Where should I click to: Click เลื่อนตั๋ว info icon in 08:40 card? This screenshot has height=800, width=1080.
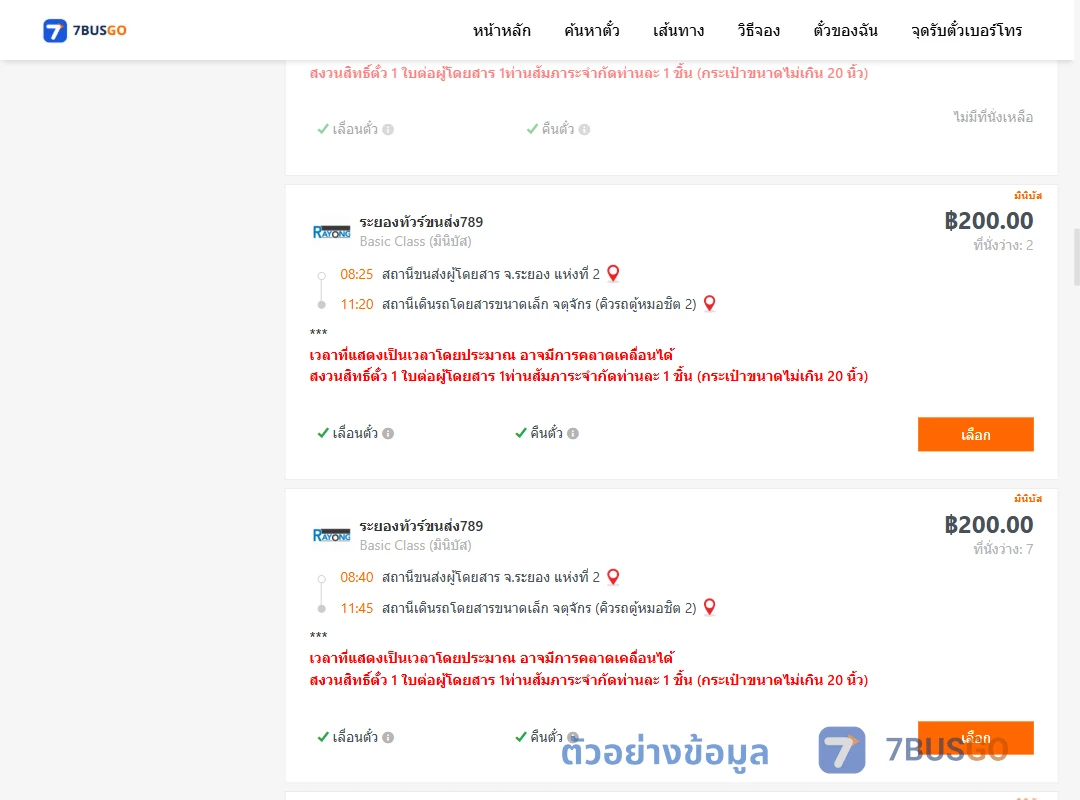pos(388,737)
